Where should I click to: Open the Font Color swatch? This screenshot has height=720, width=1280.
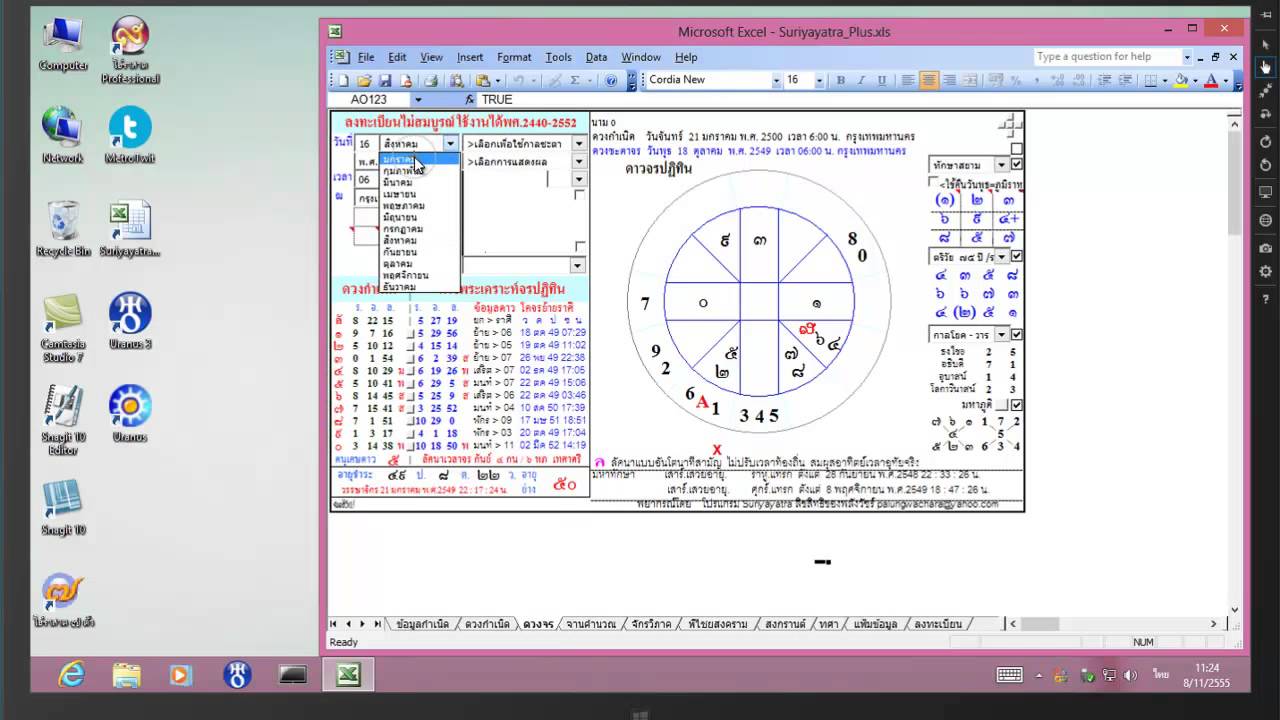click(x=1211, y=81)
